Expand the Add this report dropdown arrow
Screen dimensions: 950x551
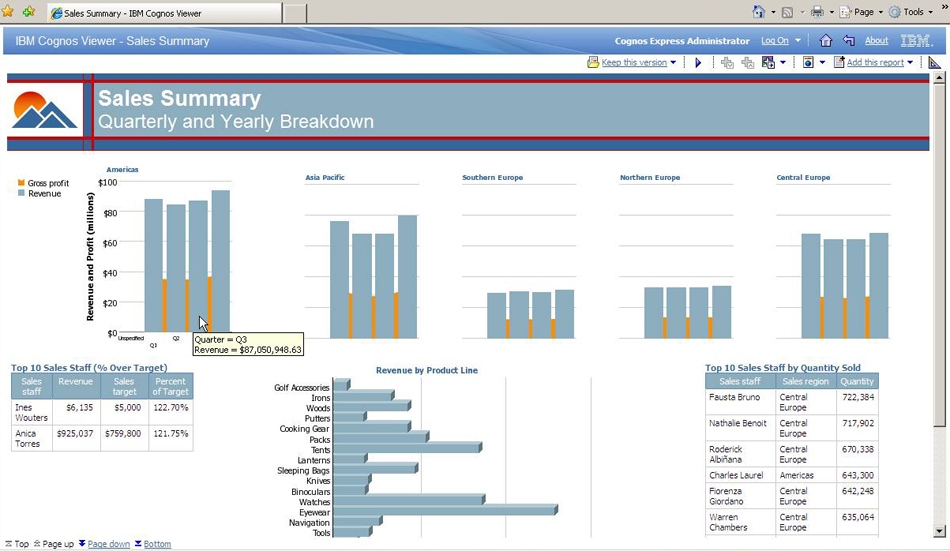910,62
